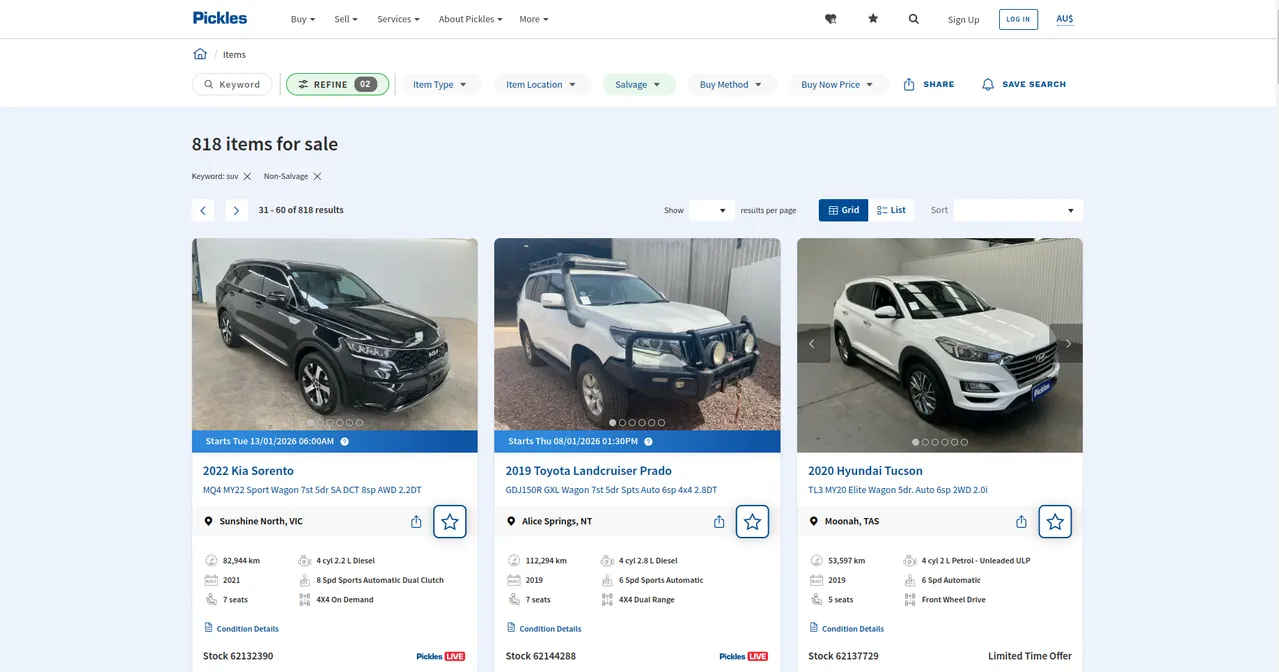Open the results per page dropdown
The height and width of the screenshot is (672, 1279).
(712, 210)
